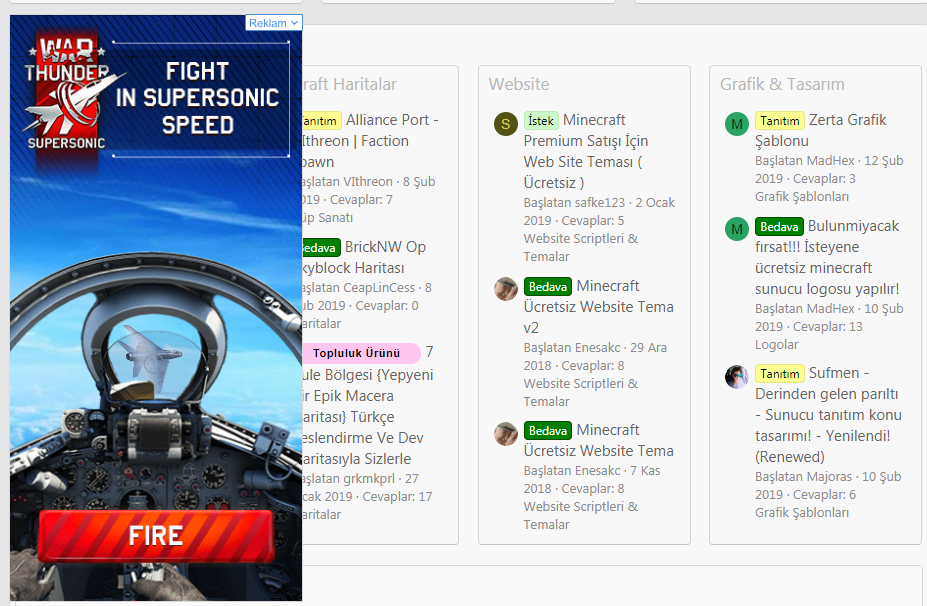Open the VIthreon user profile link
This screenshot has height=606, width=927.
click(x=368, y=182)
